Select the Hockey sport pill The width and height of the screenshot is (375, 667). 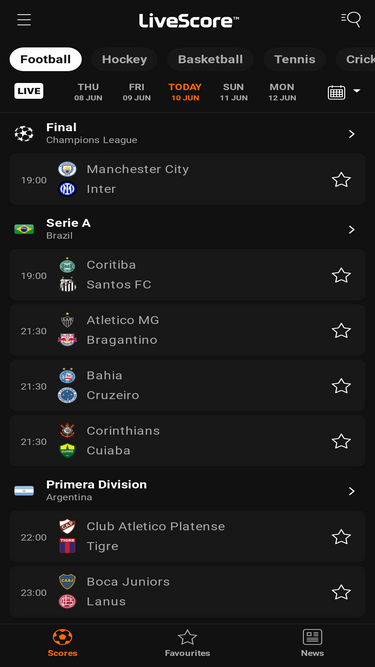[x=125, y=59]
